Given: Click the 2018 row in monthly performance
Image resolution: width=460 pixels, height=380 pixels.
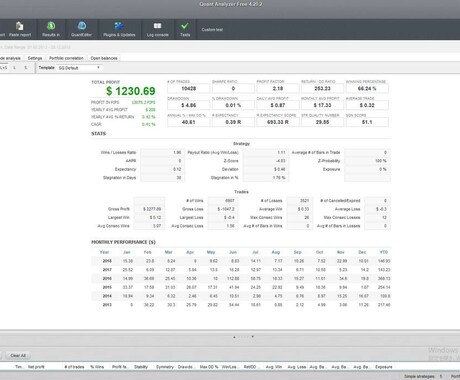Looking at the screenshot, I should coord(241,261).
